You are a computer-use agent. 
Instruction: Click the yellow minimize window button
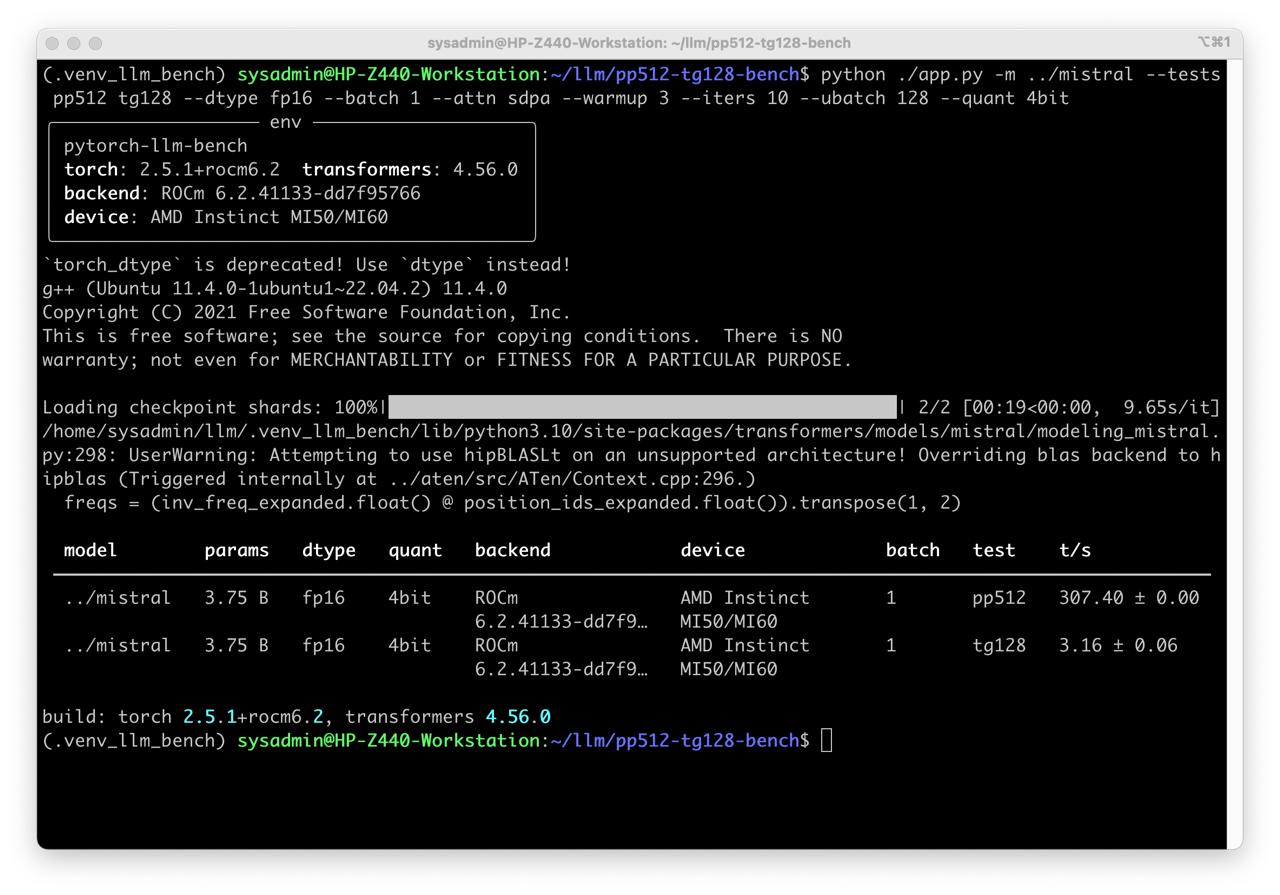[x=74, y=43]
